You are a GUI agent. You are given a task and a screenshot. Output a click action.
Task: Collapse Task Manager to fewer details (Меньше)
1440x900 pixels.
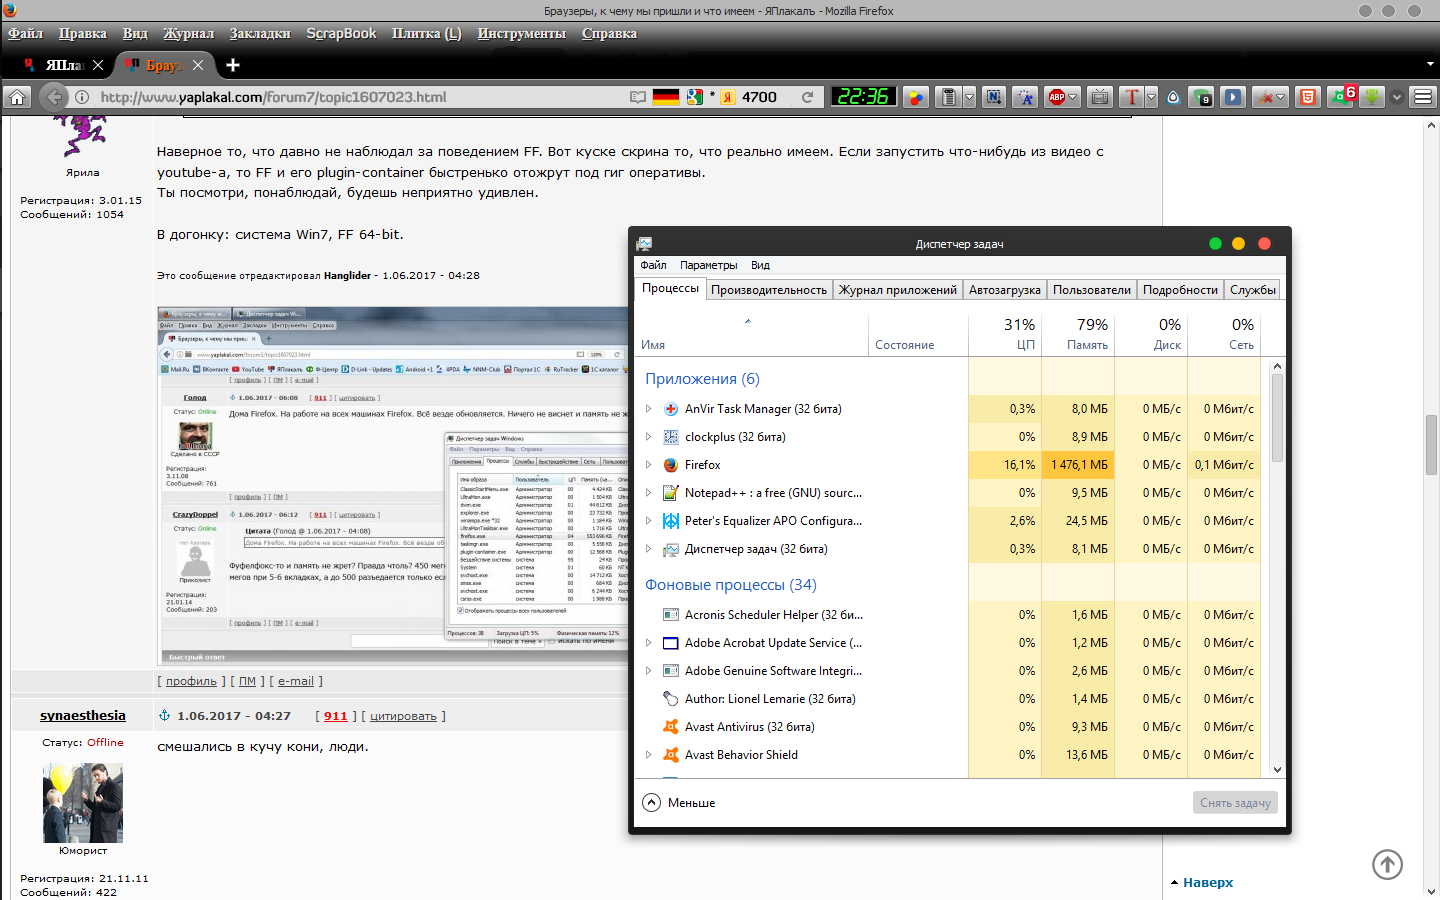(679, 803)
